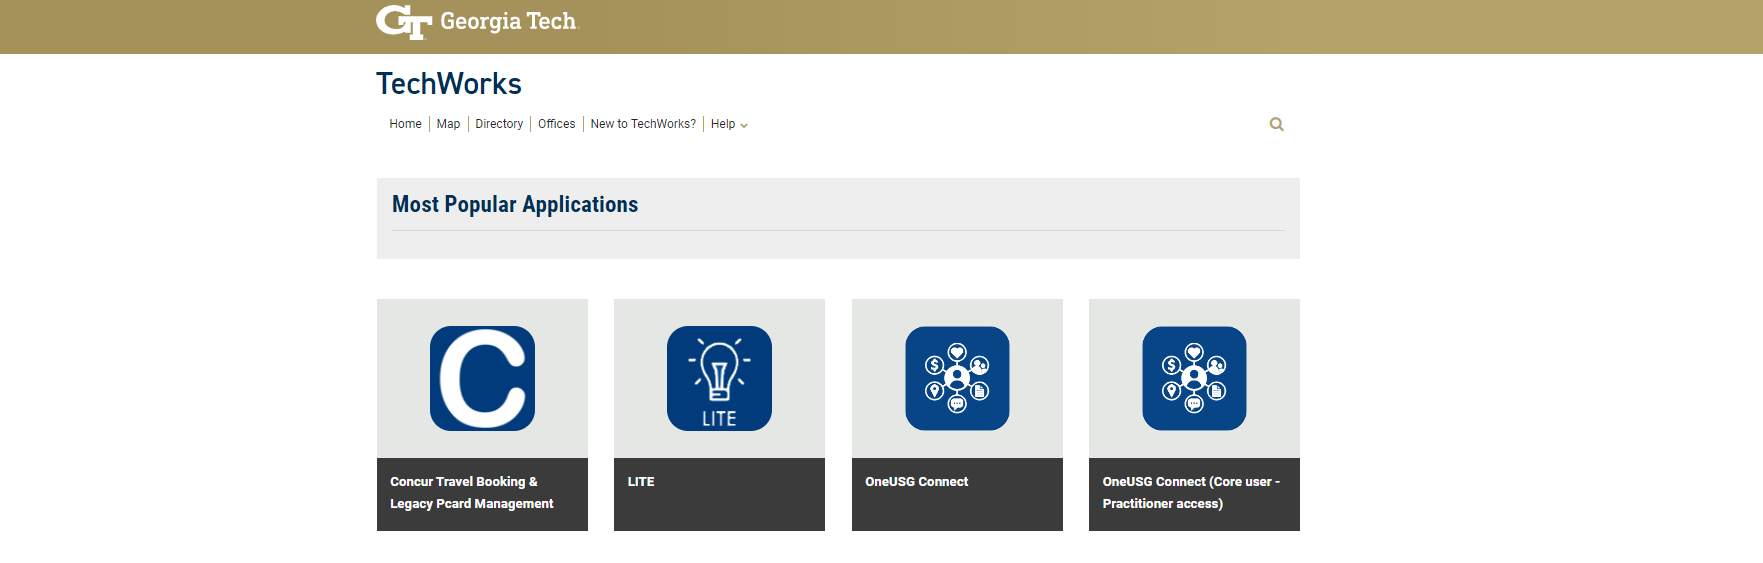Go to the Home menu item
This screenshot has height=563, width=1763.
(x=405, y=124)
